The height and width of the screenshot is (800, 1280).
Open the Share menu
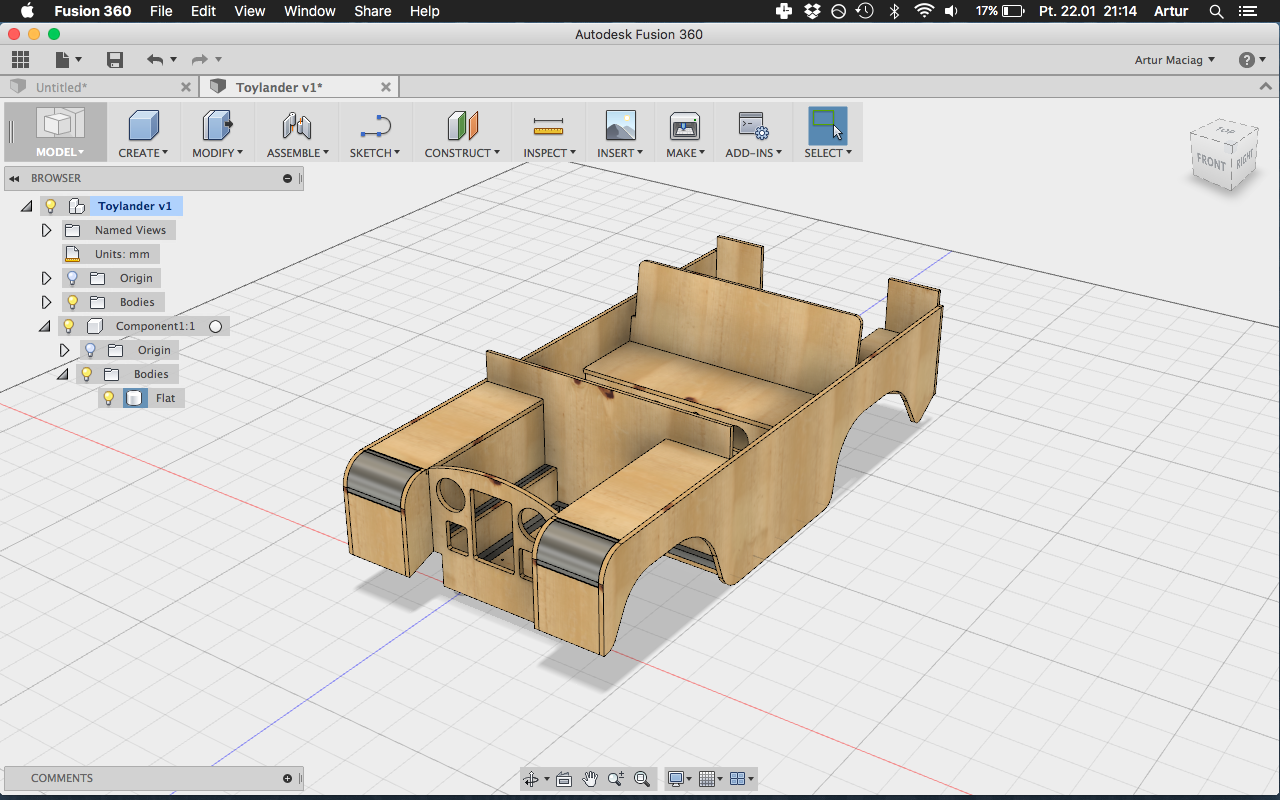click(372, 11)
